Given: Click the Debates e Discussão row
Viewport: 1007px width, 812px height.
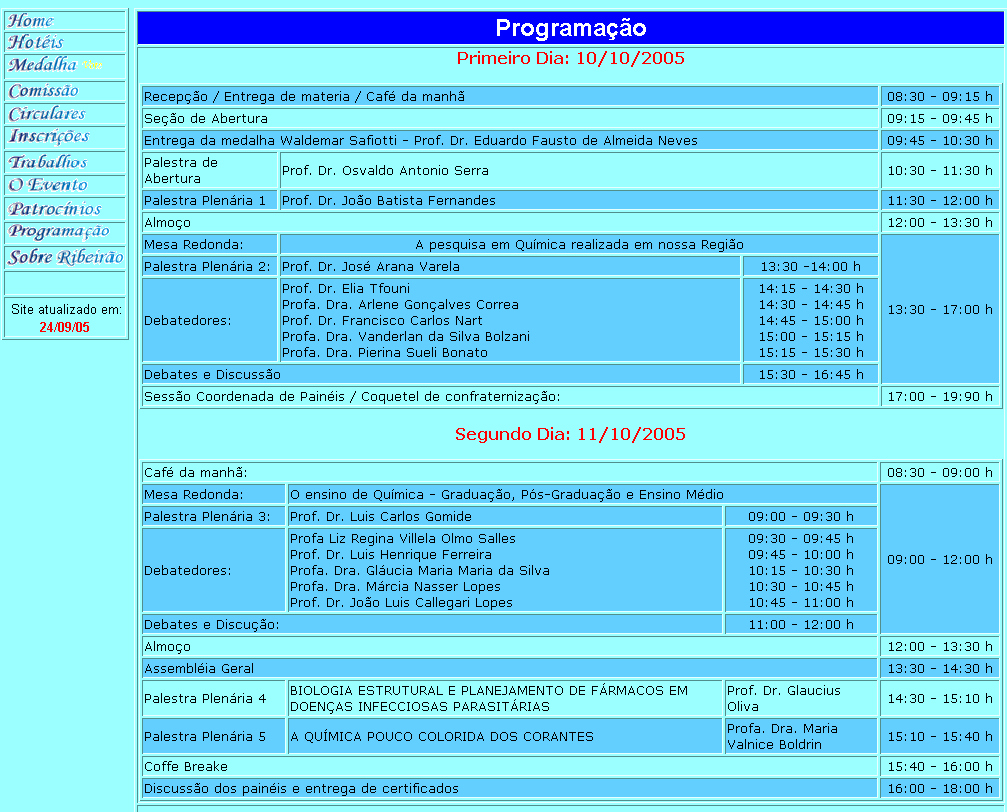Looking at the screenshot, I should pos(441,375).
